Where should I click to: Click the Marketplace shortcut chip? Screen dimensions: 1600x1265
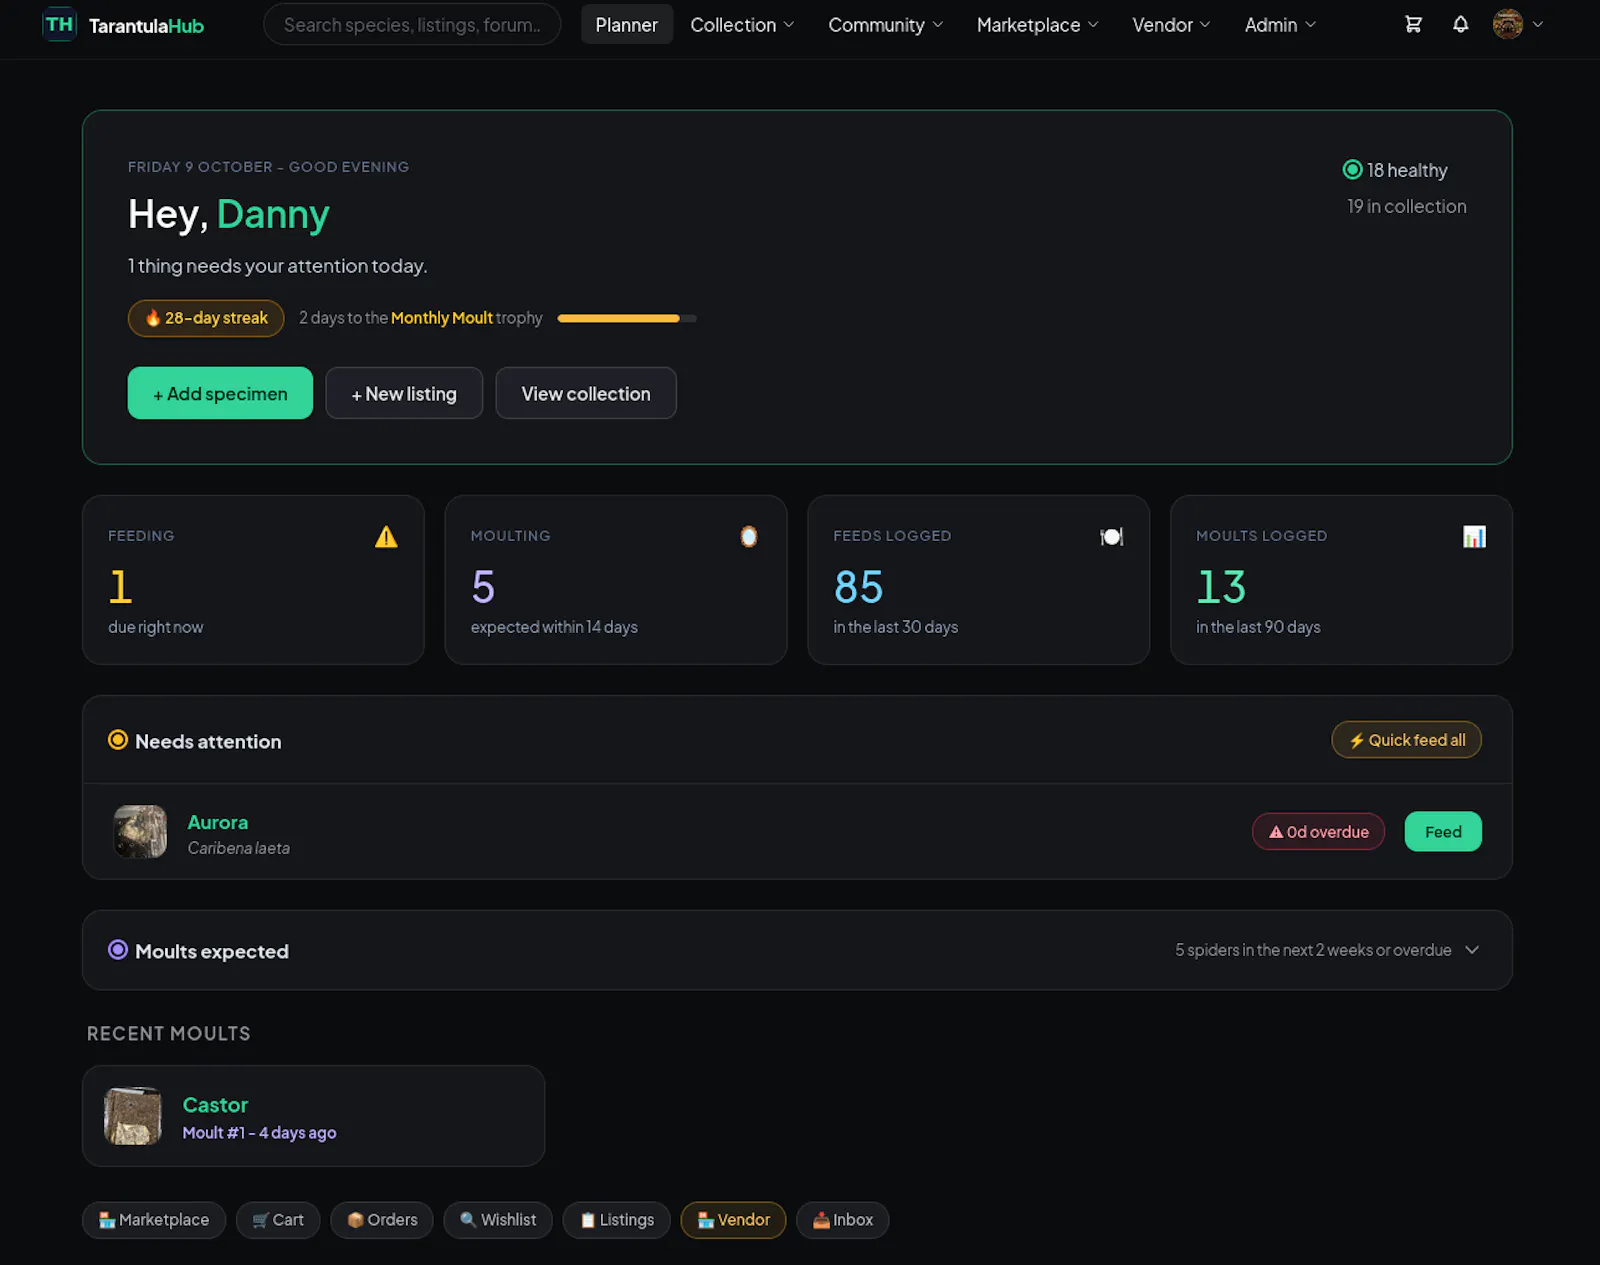(154, 1220)
